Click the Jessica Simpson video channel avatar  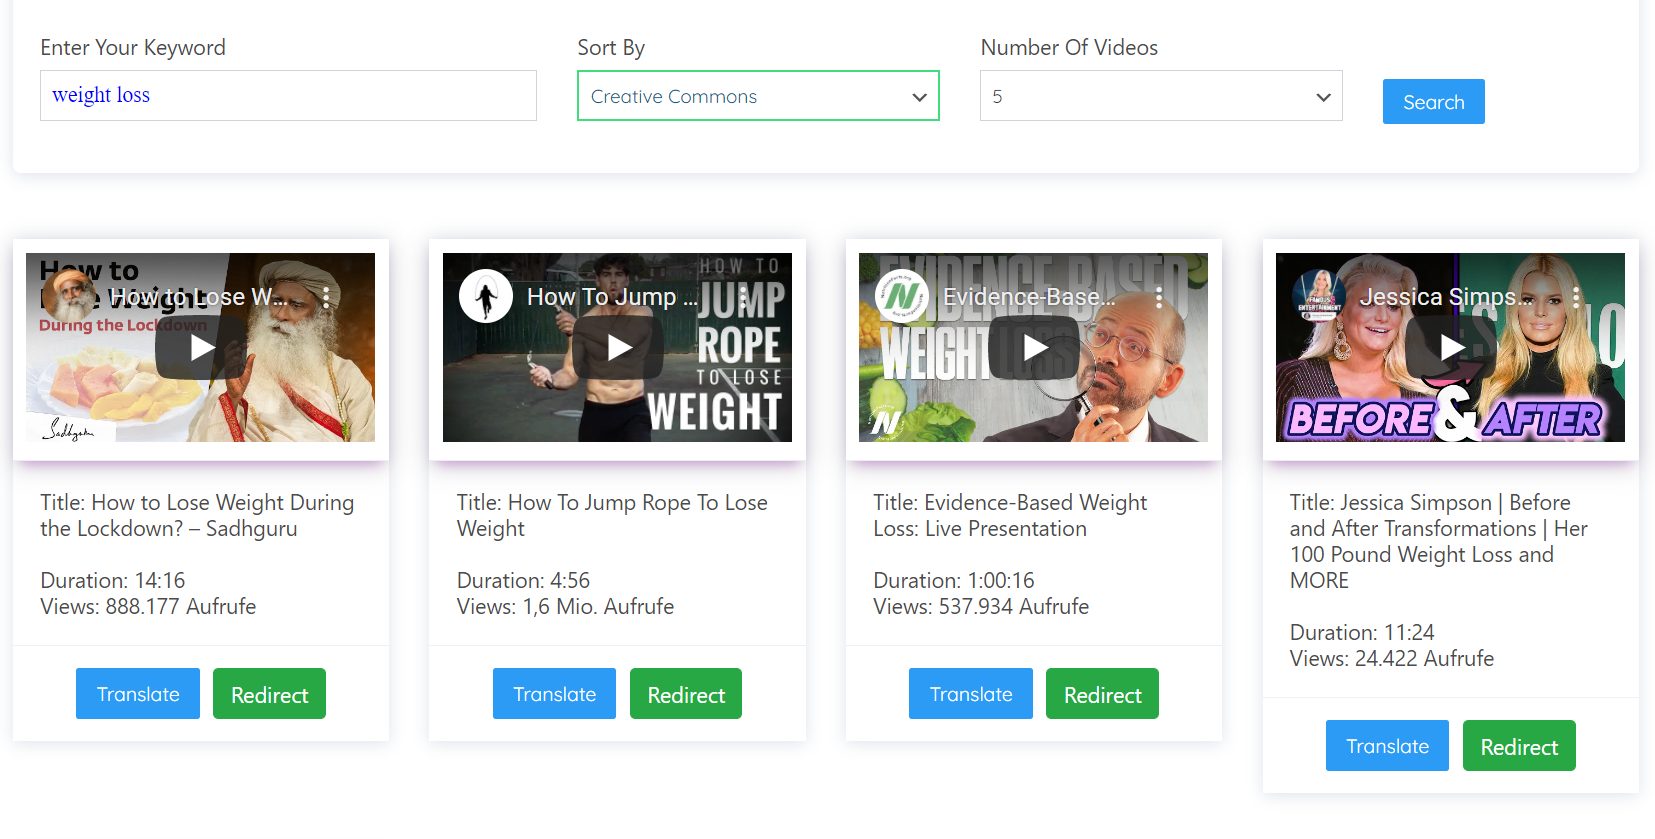pos(1319,297)
